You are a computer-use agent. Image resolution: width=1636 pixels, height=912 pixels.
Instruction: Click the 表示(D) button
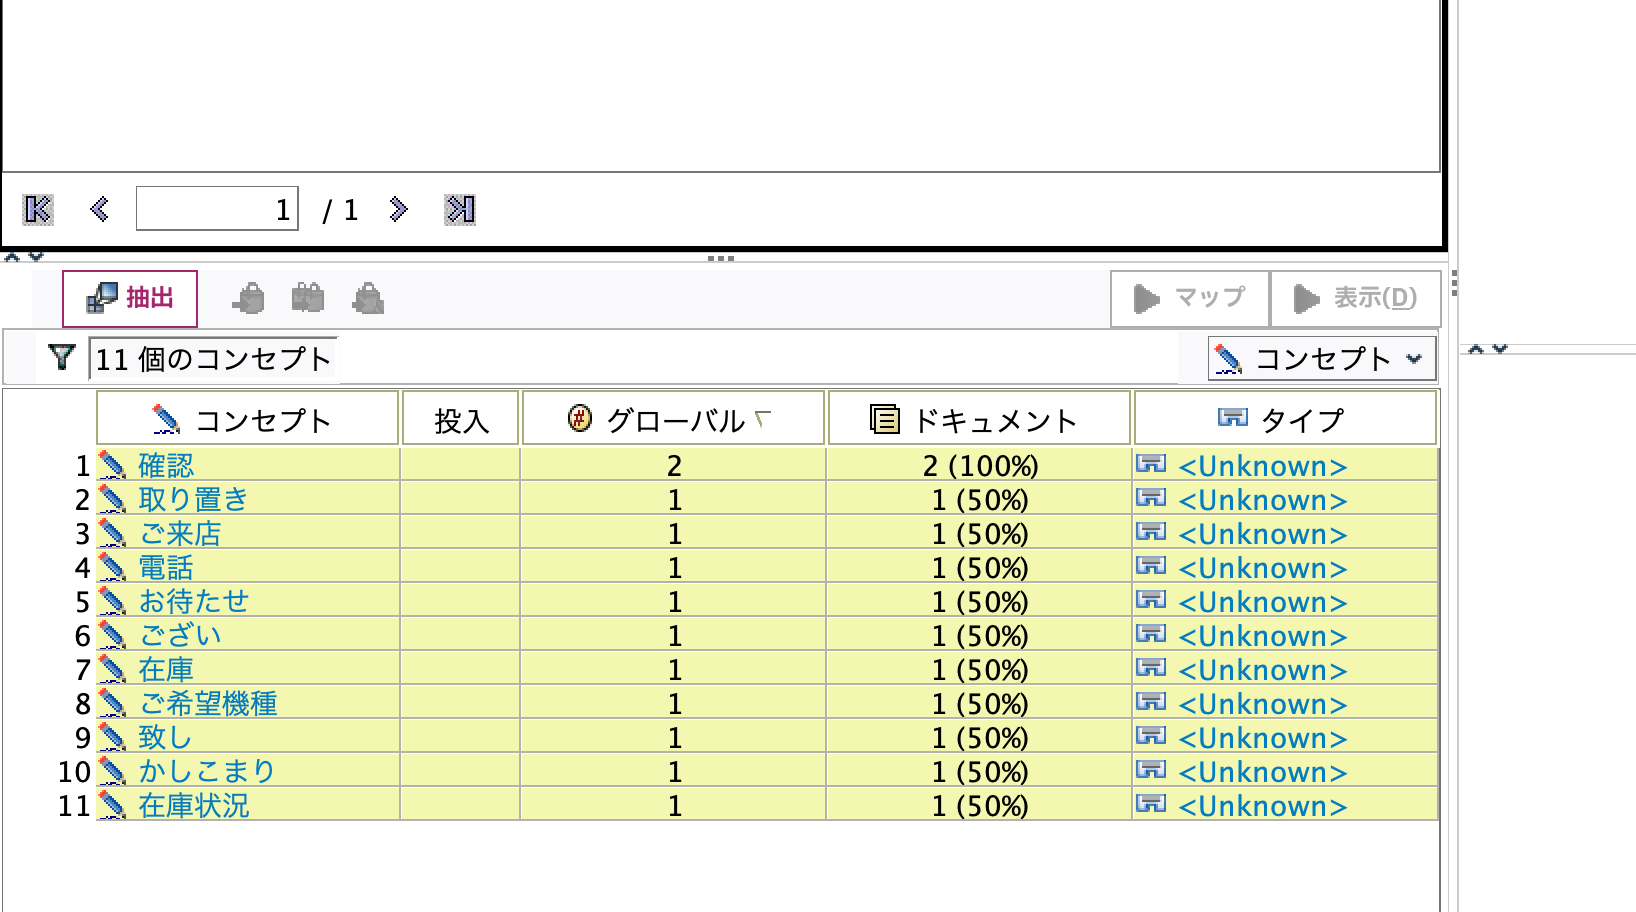[1355, 297]
